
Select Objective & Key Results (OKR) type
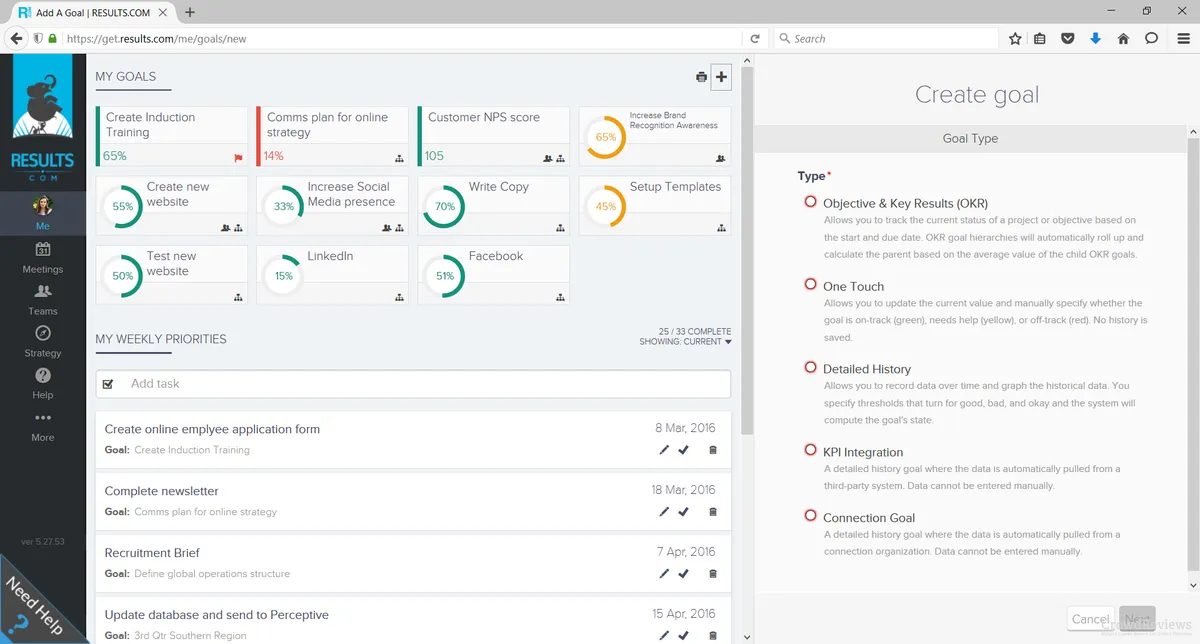811,202
